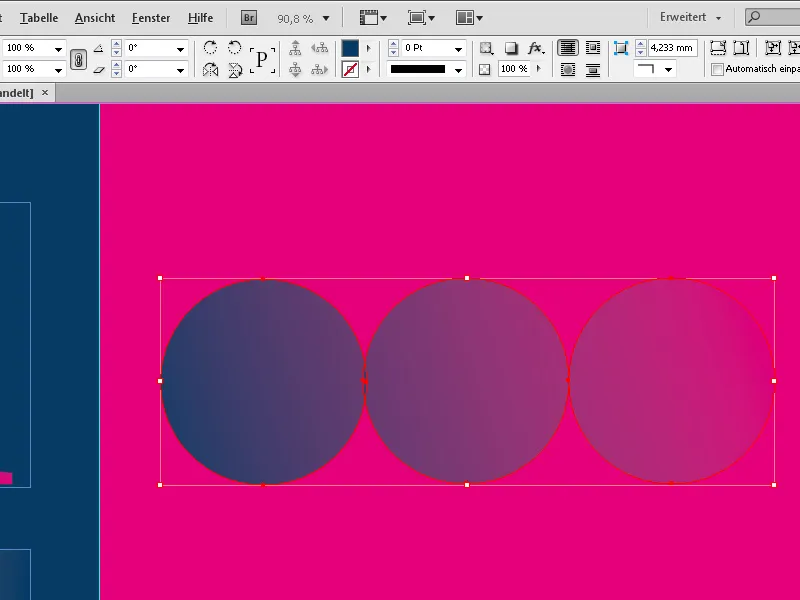Image resolution: width=800 pixels, height=600 pixels.
Task: Adjust shear angle with stepper arrows
Action: point(116,70)
